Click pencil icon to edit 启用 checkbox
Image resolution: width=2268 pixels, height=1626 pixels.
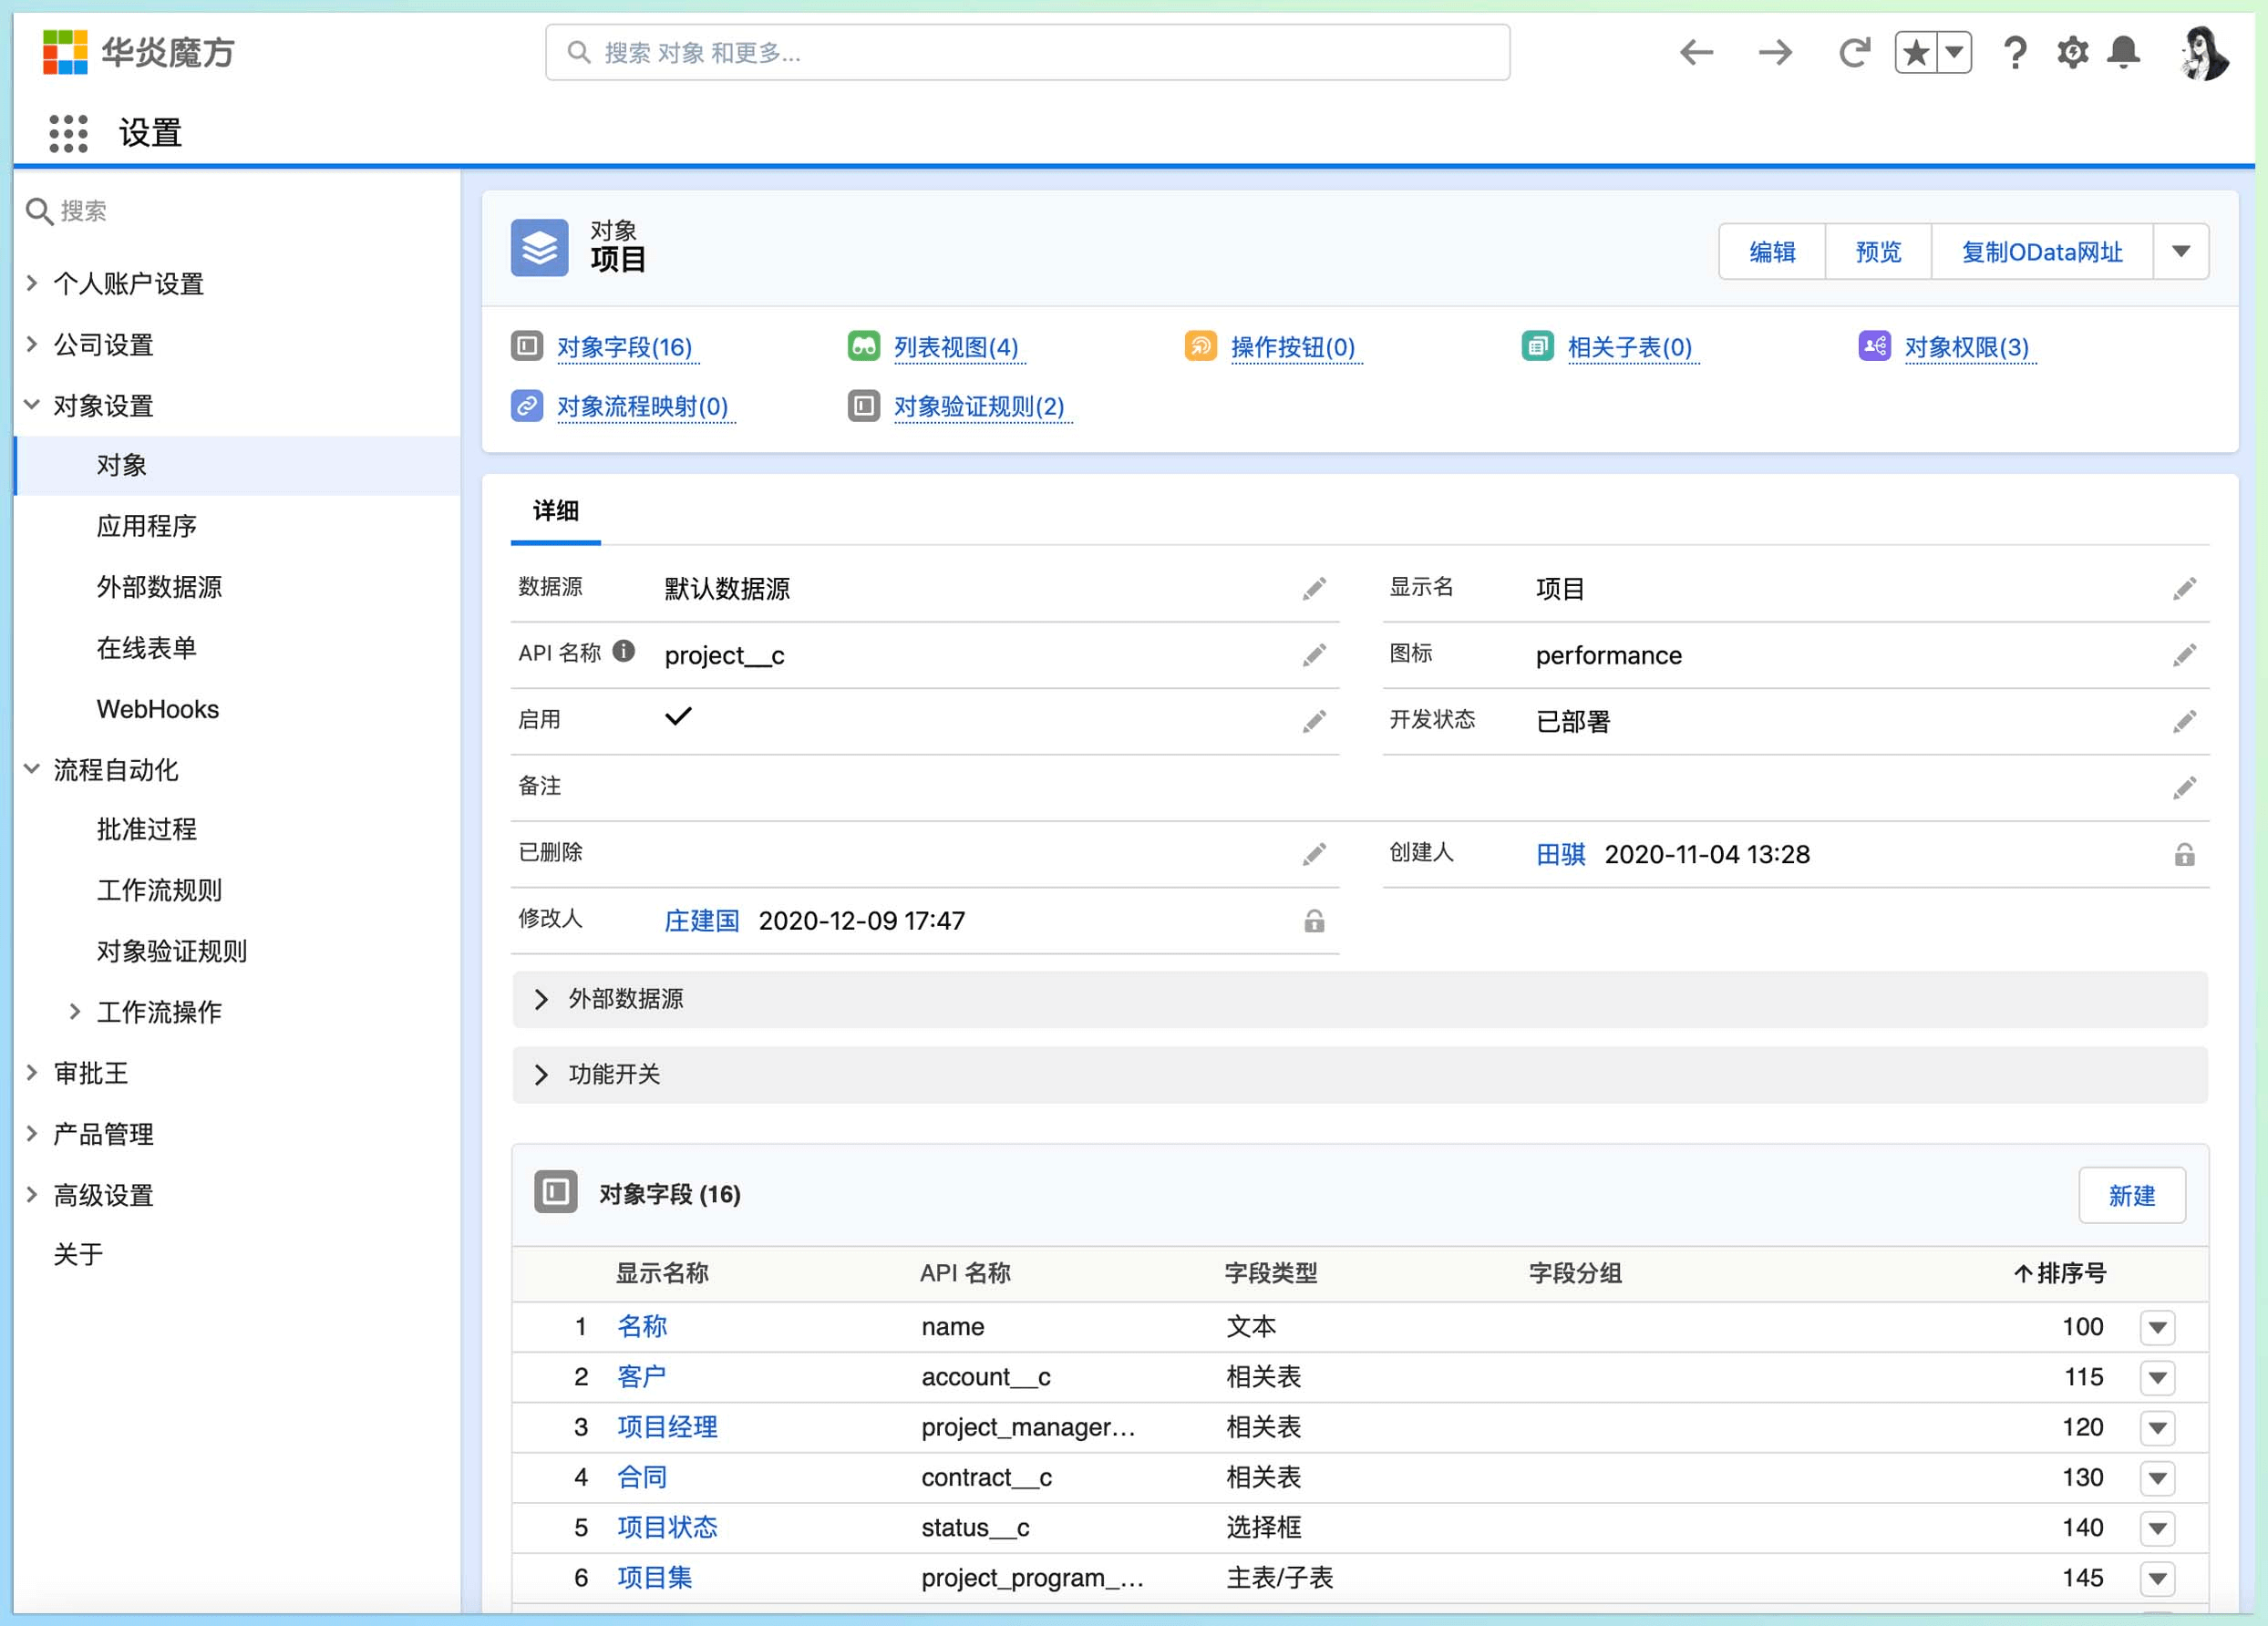(x=1314, y=721)
